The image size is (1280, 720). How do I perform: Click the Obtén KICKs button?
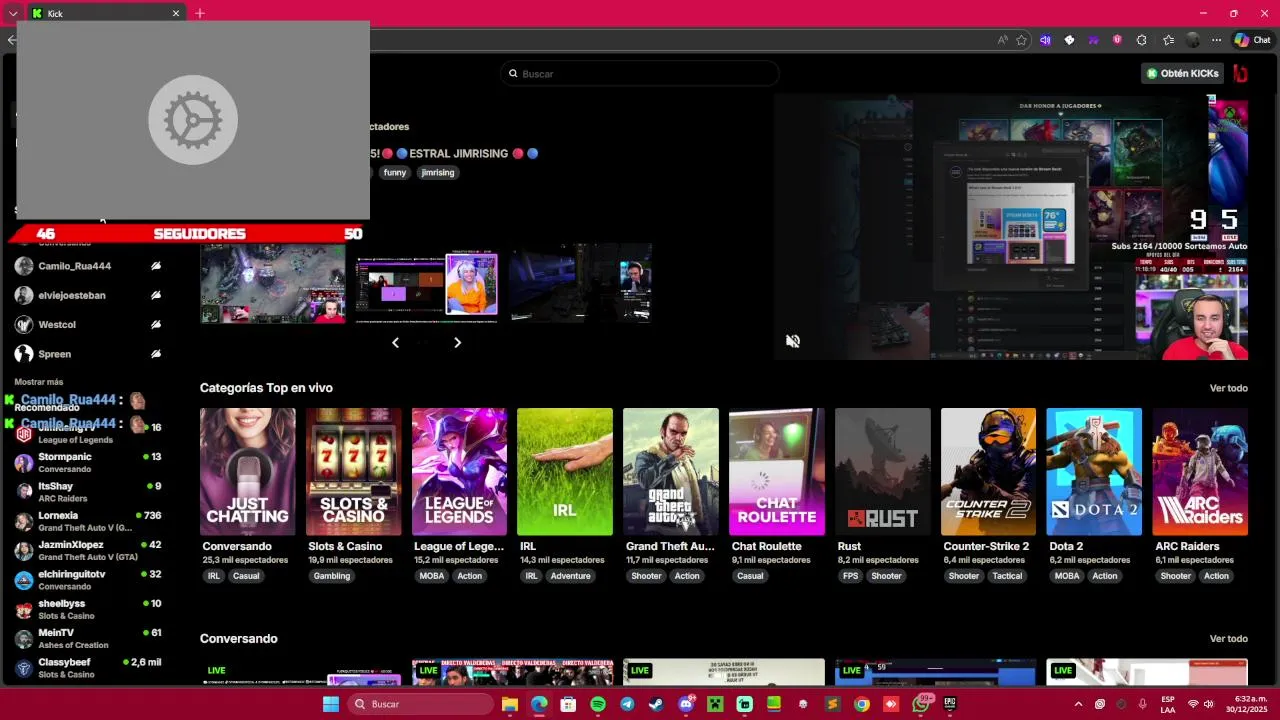1182,73
